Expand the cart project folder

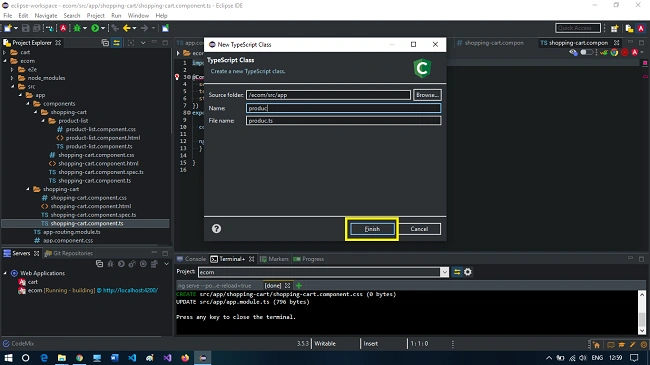click(5, 52)
